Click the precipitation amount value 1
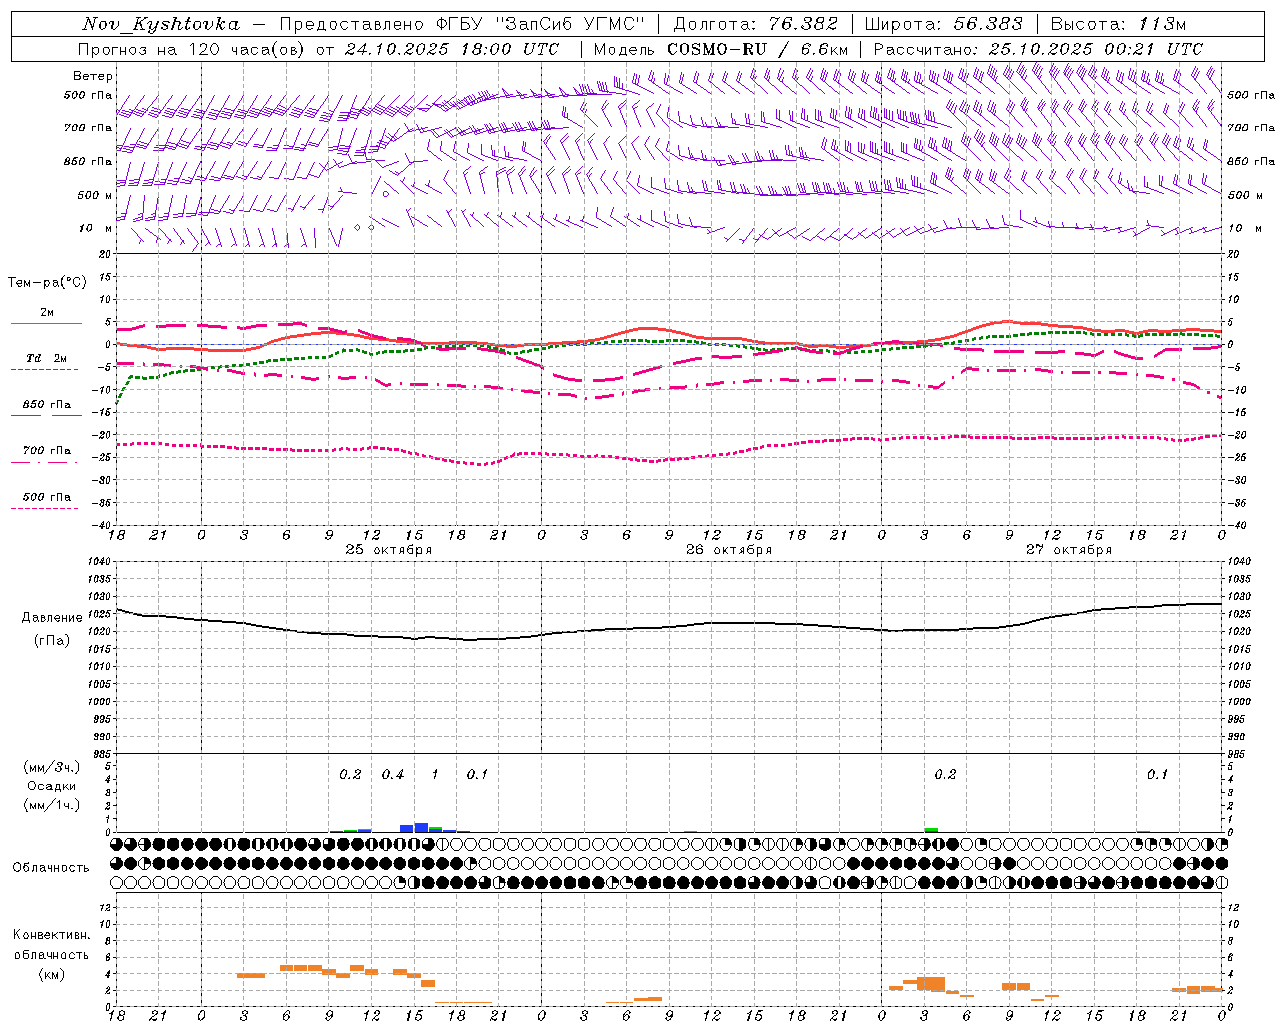1280x1024 pixels. (434, 775)
